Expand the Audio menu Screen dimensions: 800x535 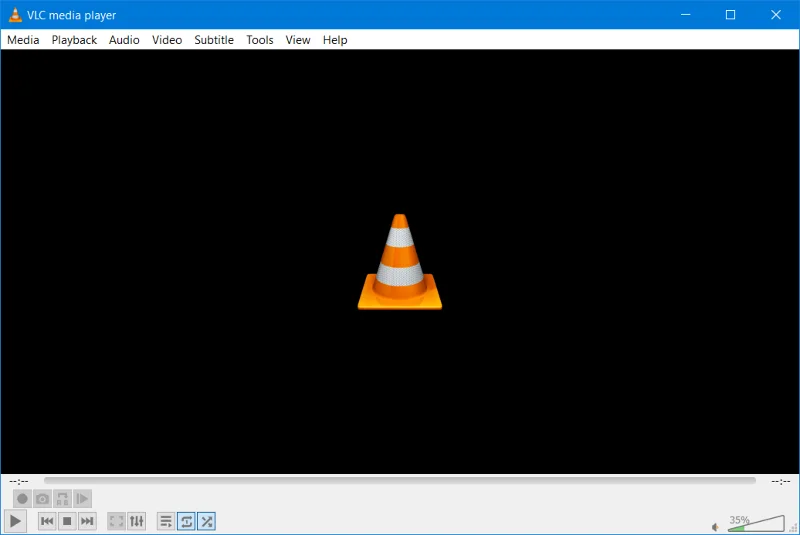[x=124, y=40]
